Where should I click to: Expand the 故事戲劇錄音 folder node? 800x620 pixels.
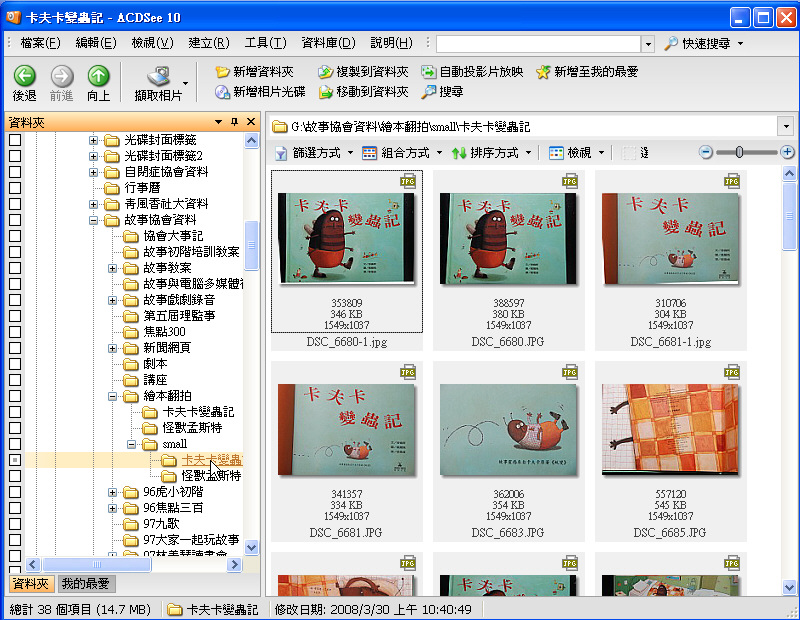[112, 300]
